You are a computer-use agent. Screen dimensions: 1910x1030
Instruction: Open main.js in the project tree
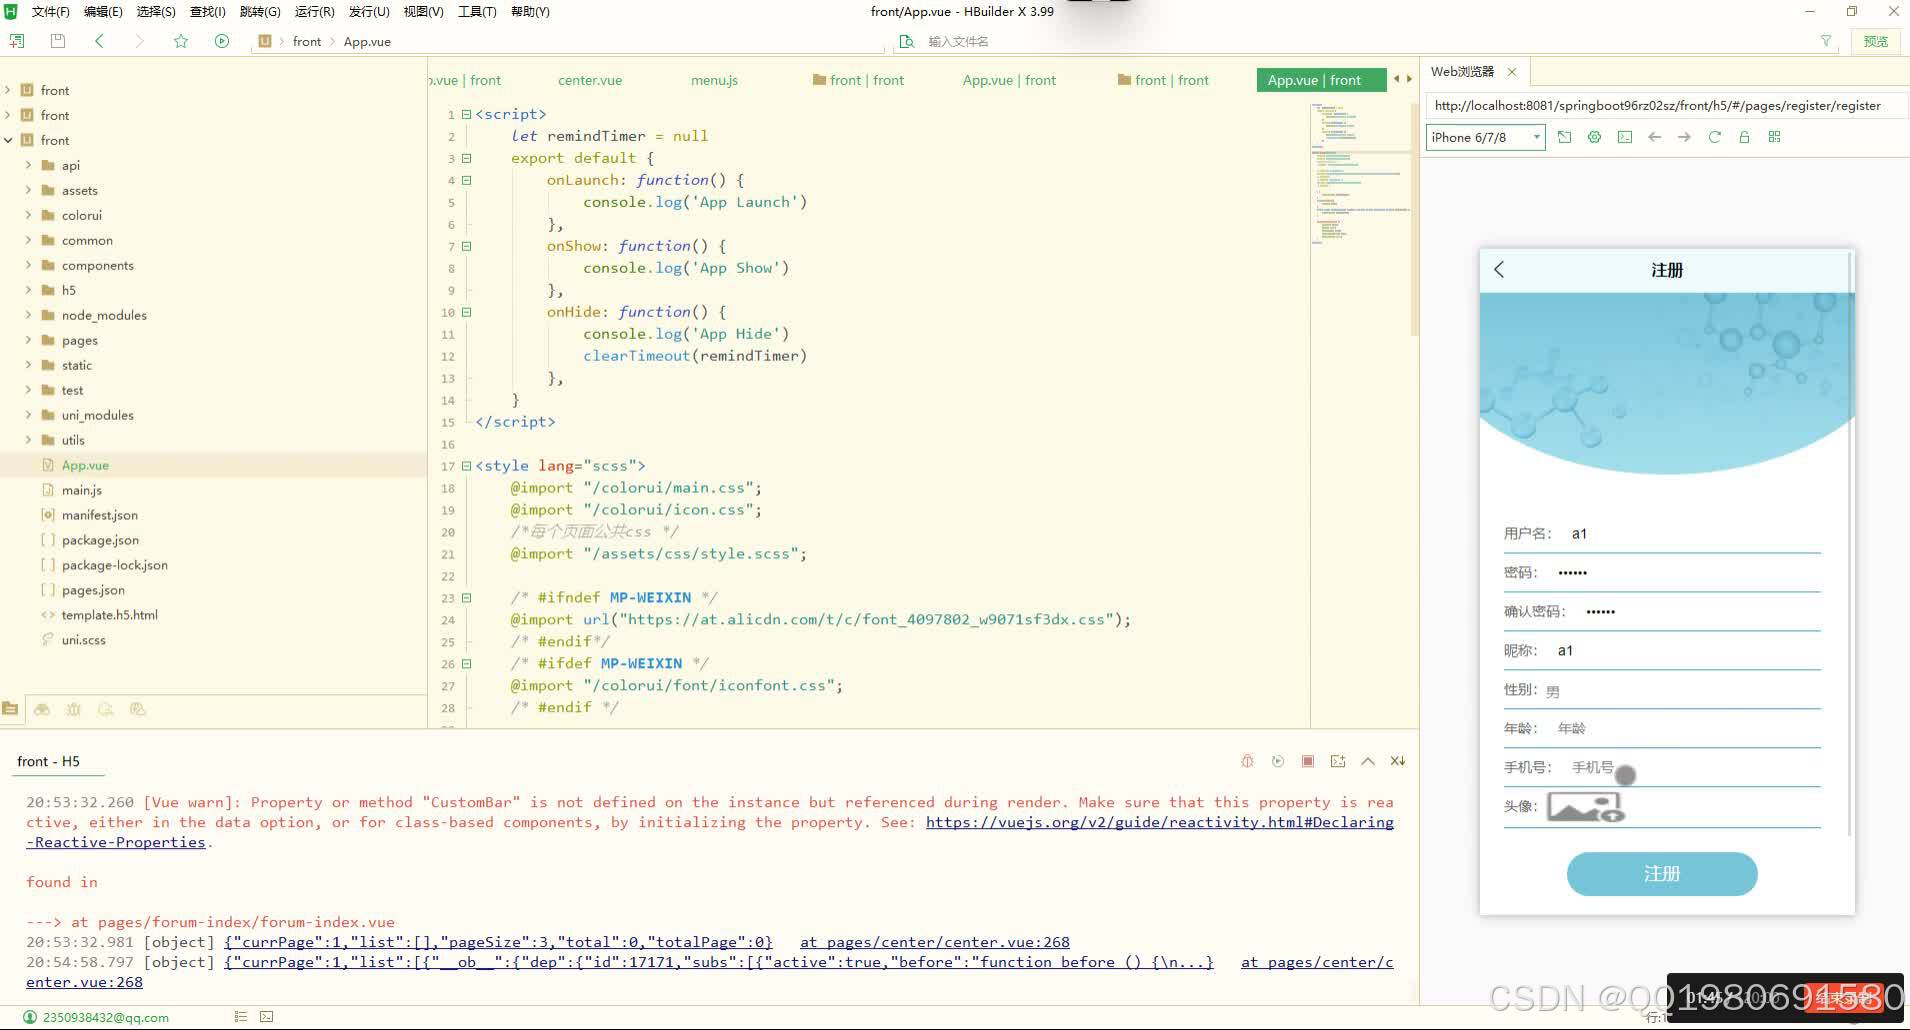pos(81,490)
